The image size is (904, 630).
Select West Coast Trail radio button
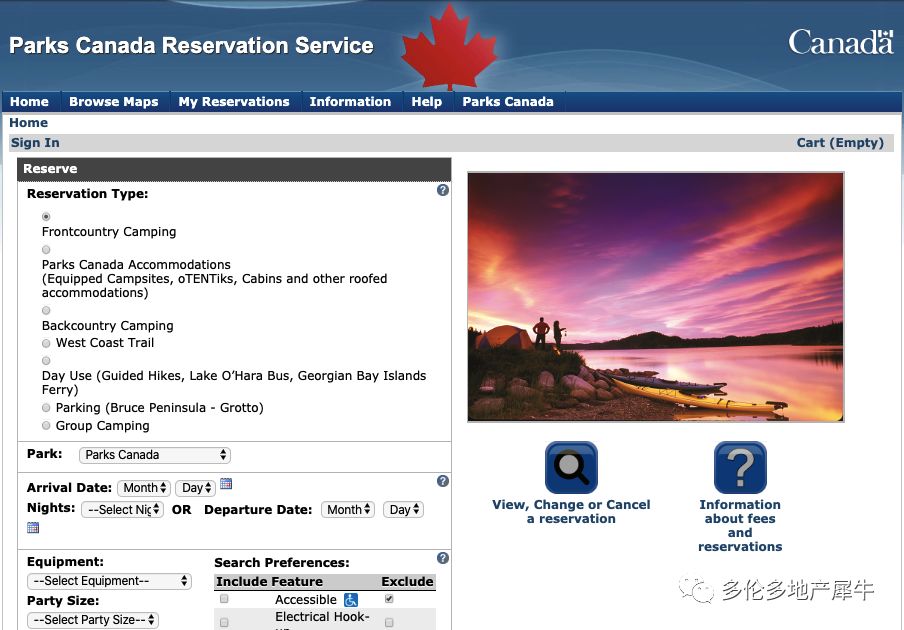[46, 344]
